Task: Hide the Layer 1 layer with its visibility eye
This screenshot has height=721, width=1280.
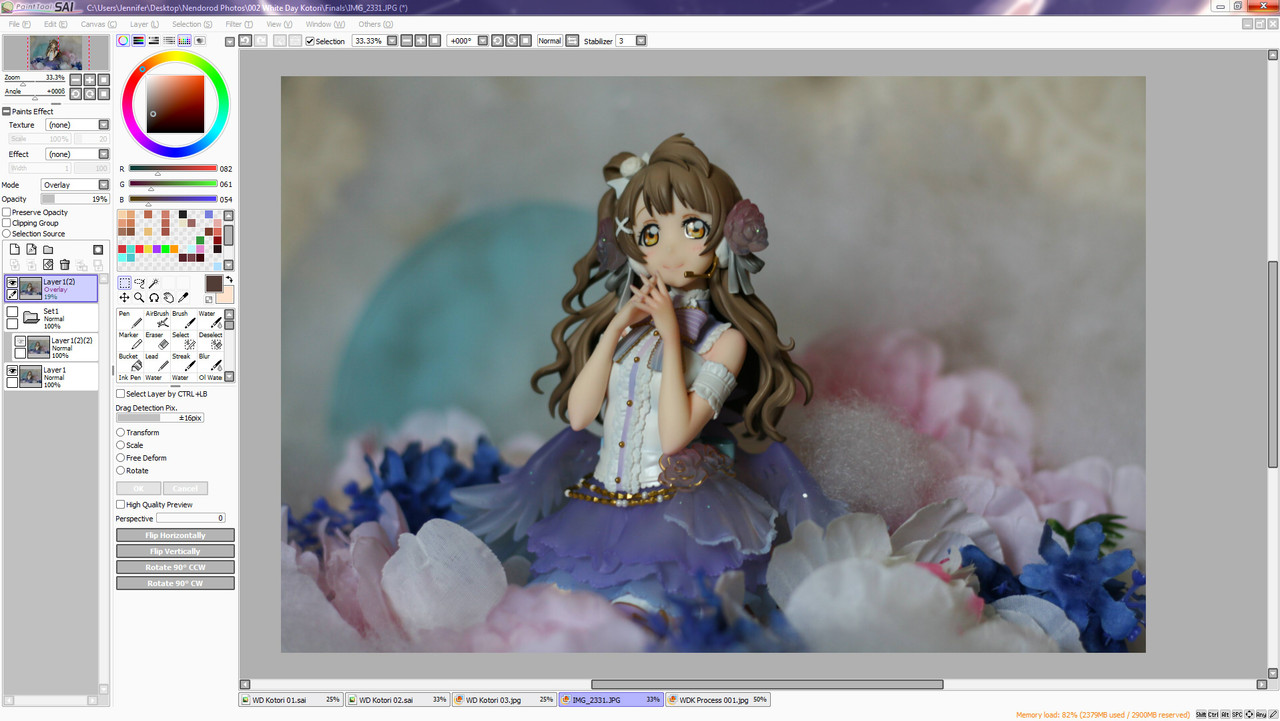Action: tap(13, 371)
